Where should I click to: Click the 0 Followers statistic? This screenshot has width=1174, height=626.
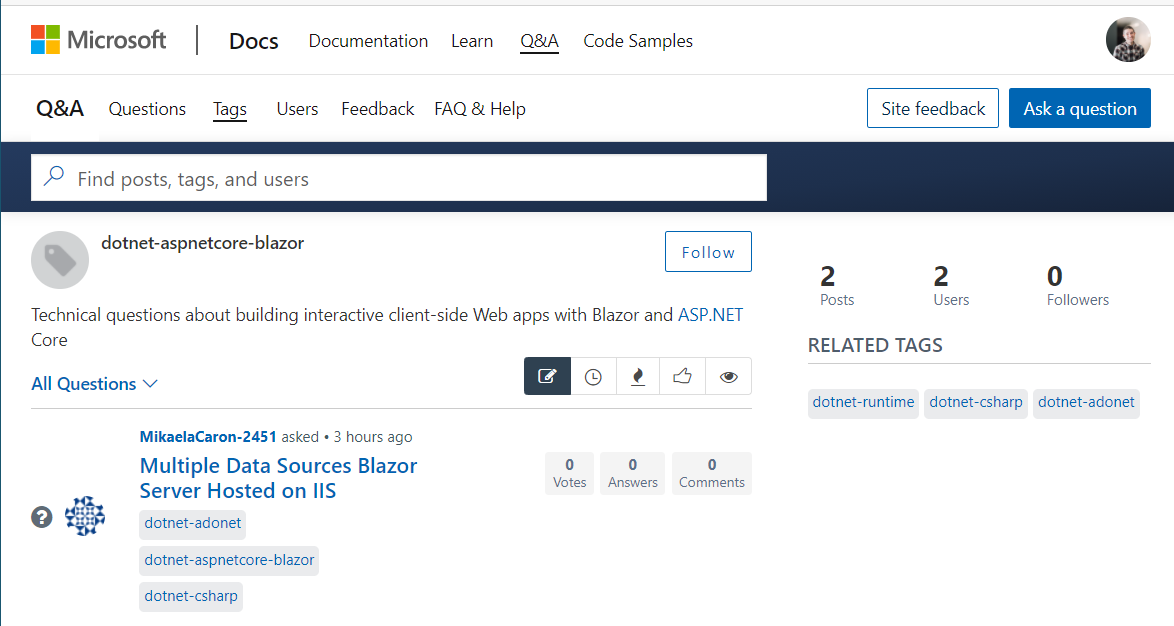coord(1077,286)
